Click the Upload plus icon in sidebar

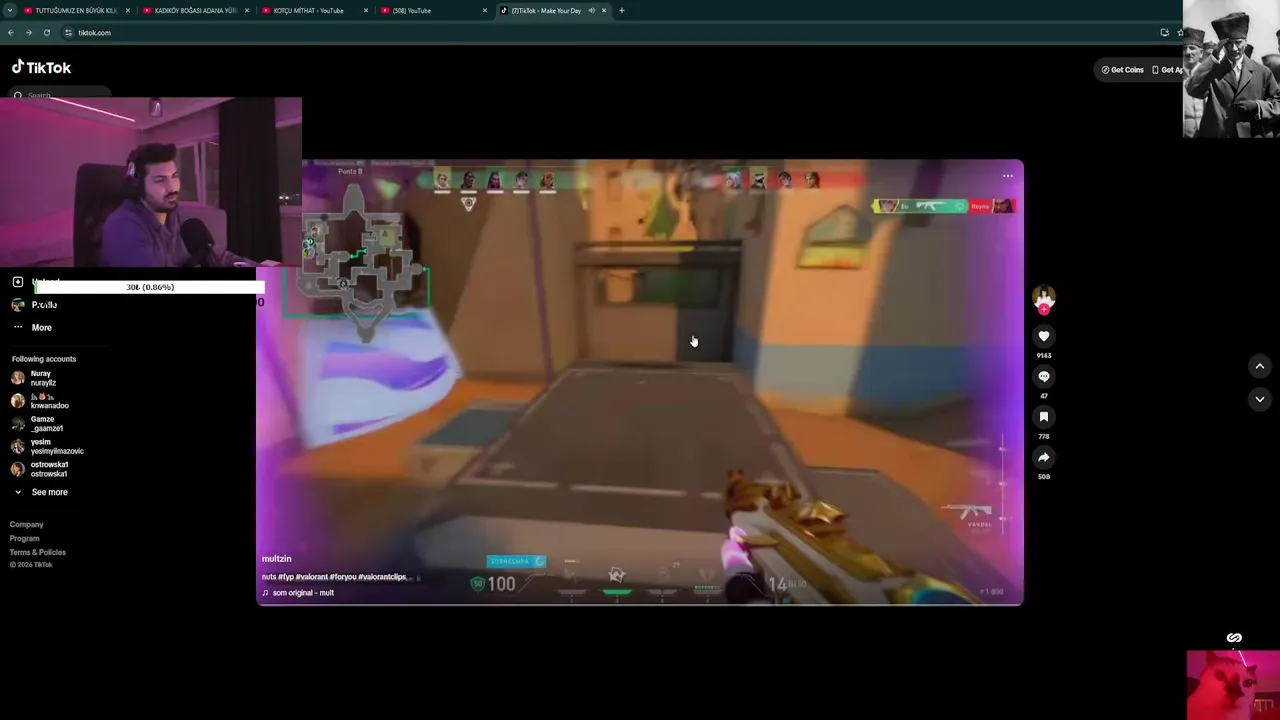pyautogui.click(x=17, y=282)
